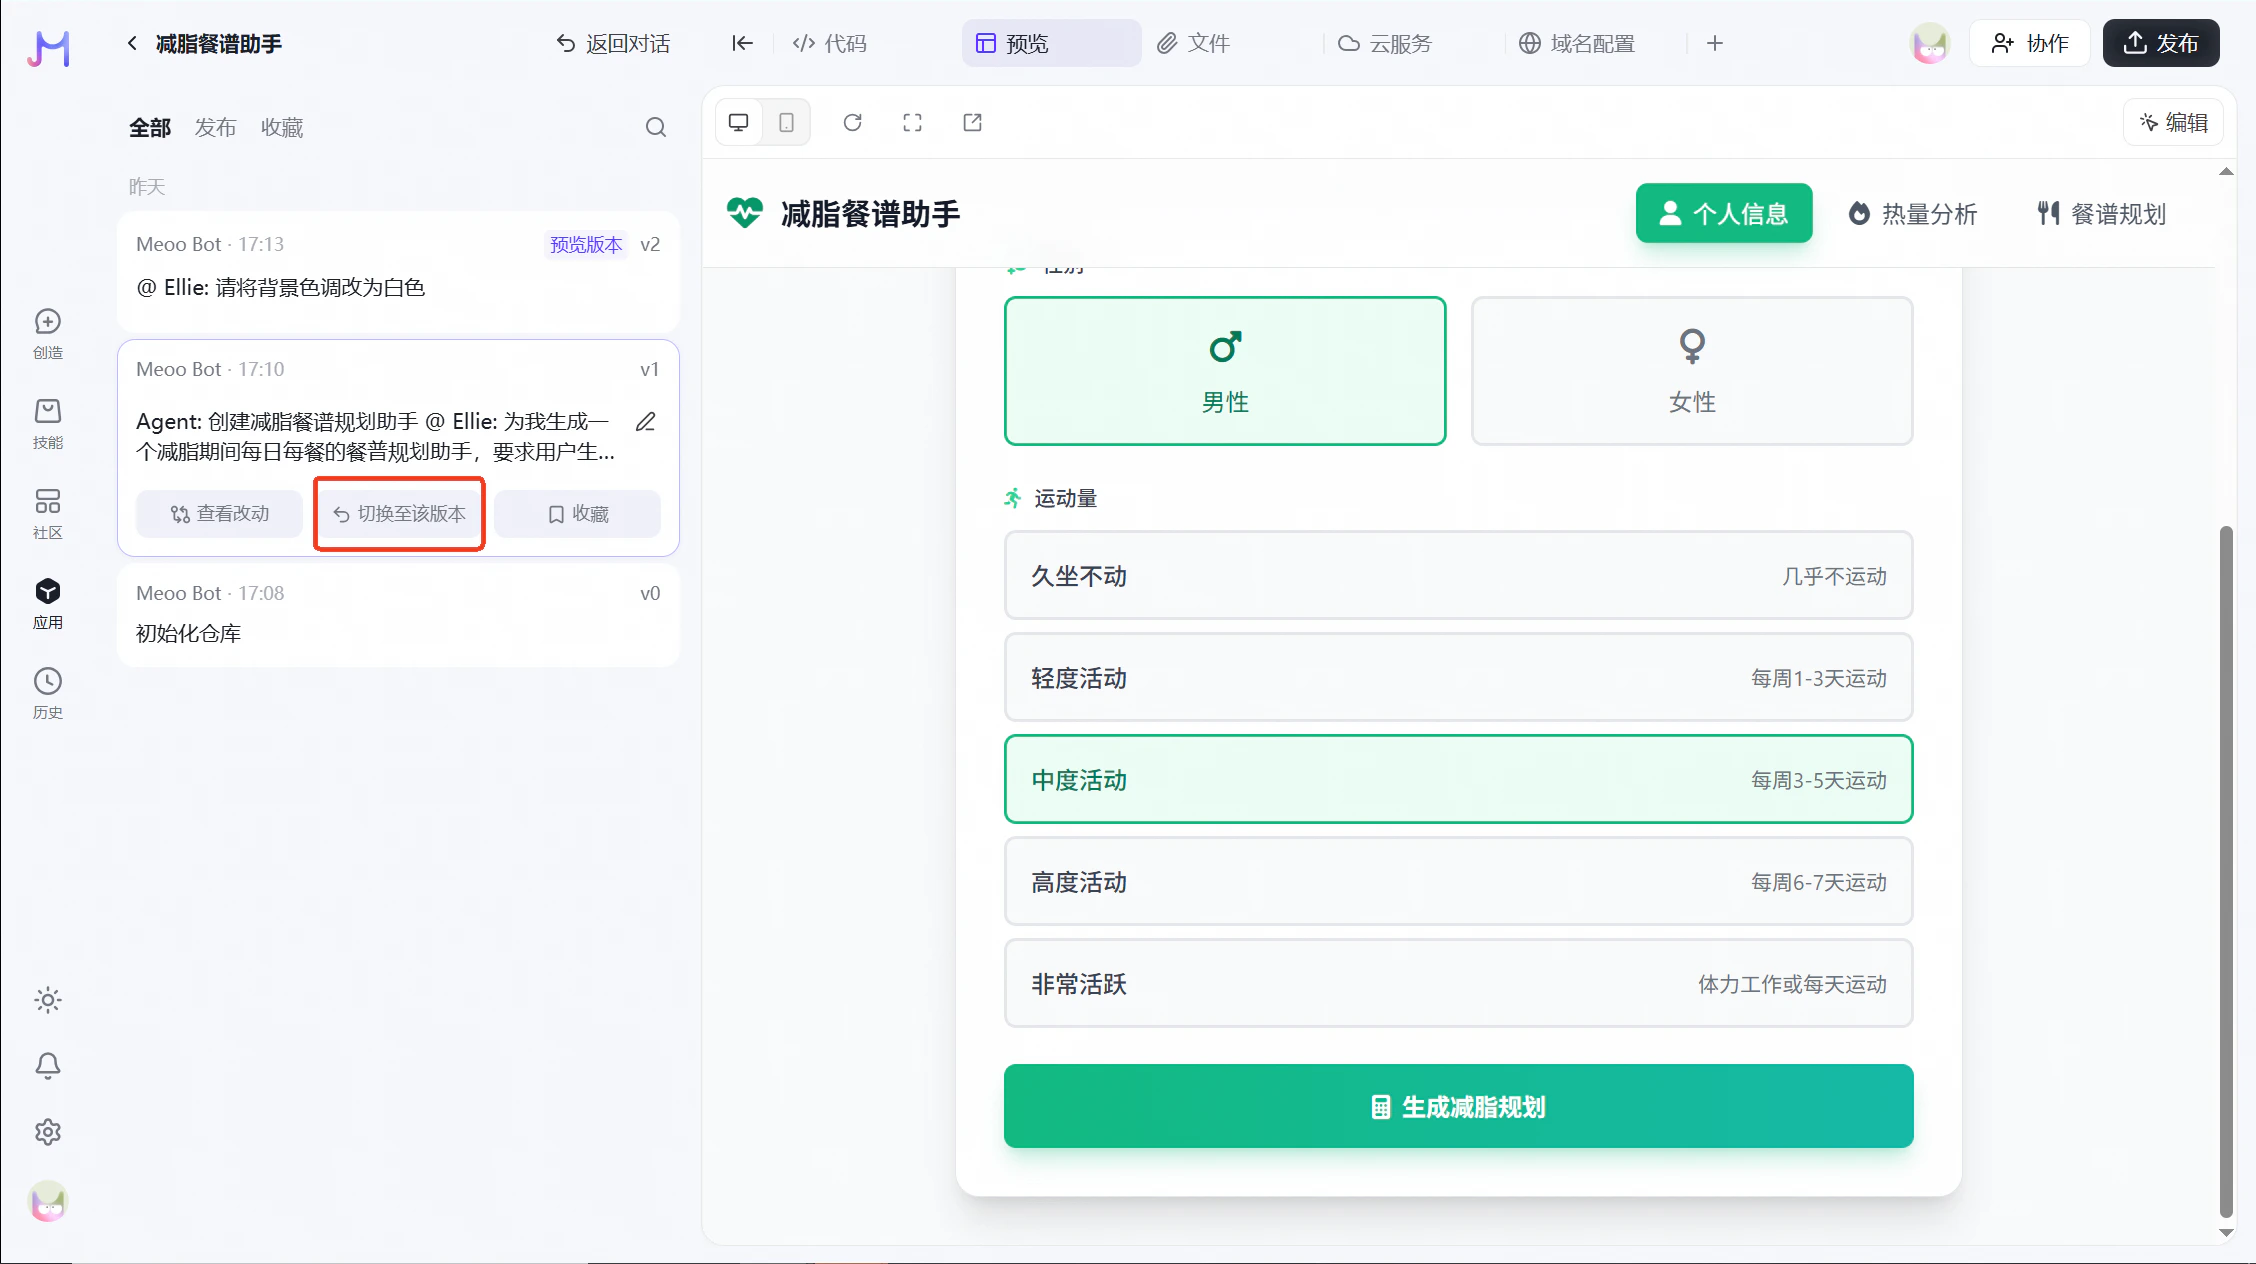The width and height of the screenshot is (2256, 1264).
Task: Open the 热量分析 tab in app
Action: (x=1912, y=214)
